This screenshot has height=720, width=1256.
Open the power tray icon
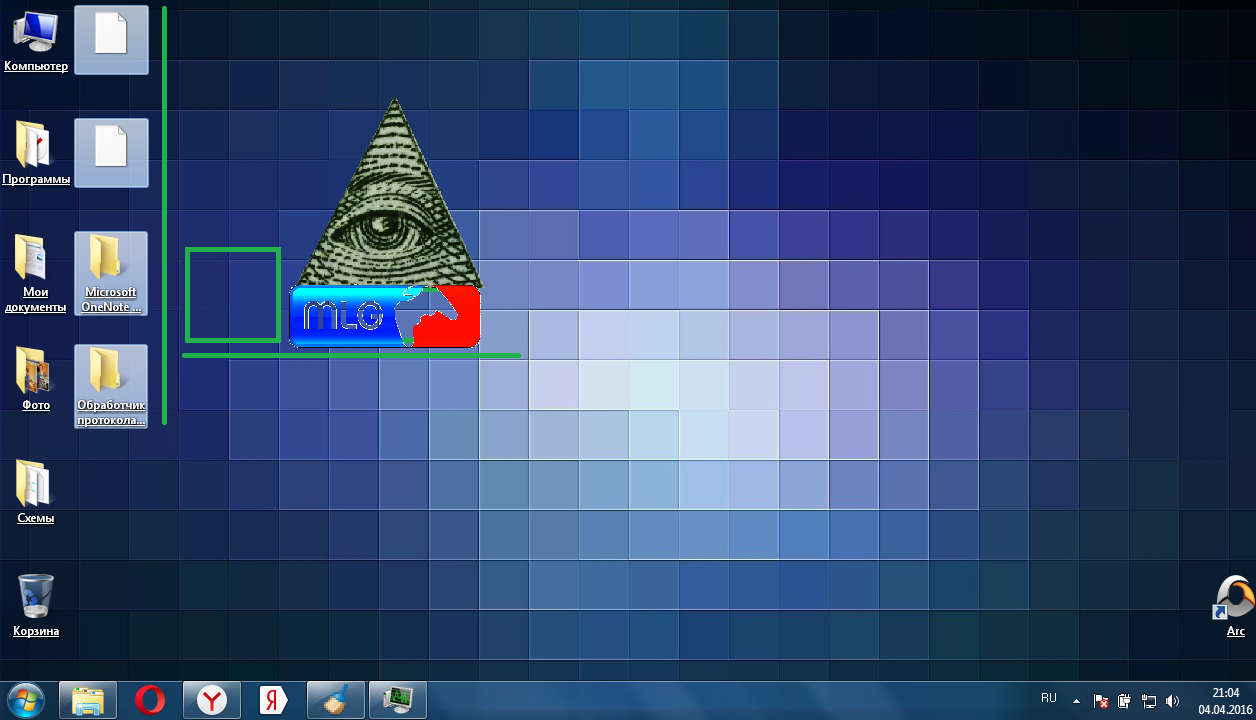pos(1125,701)
